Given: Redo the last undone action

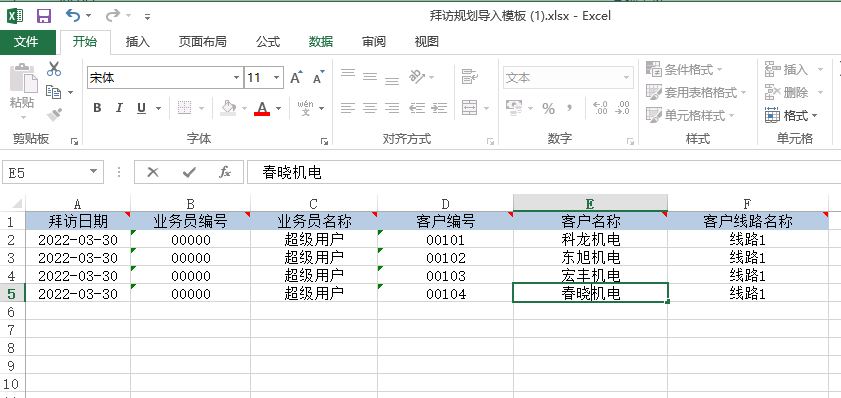Looking at the screenshot, I should [x=113, y=16].
